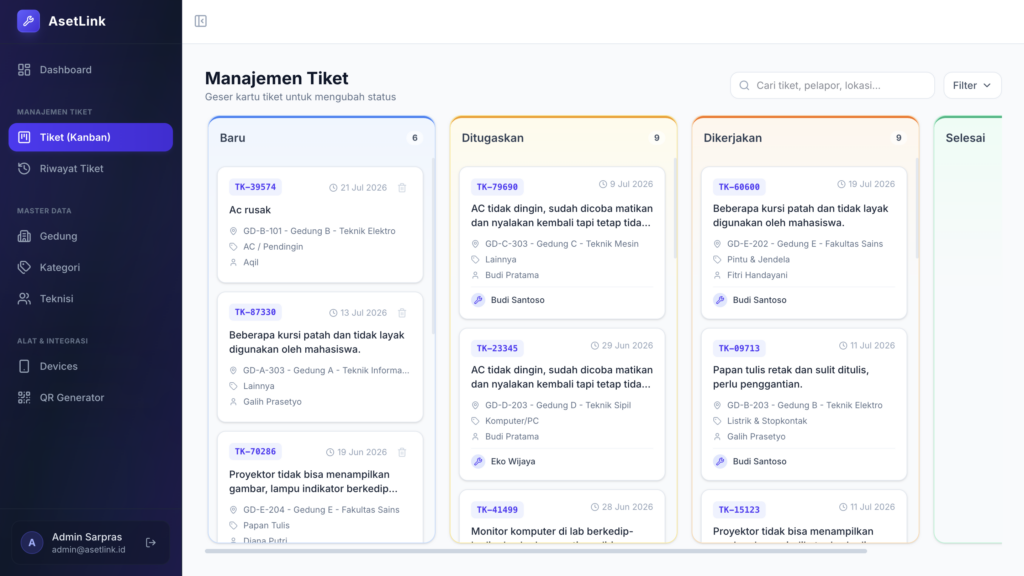Delete ticket TK-39574 using its trash icon

tap(402, 187)
